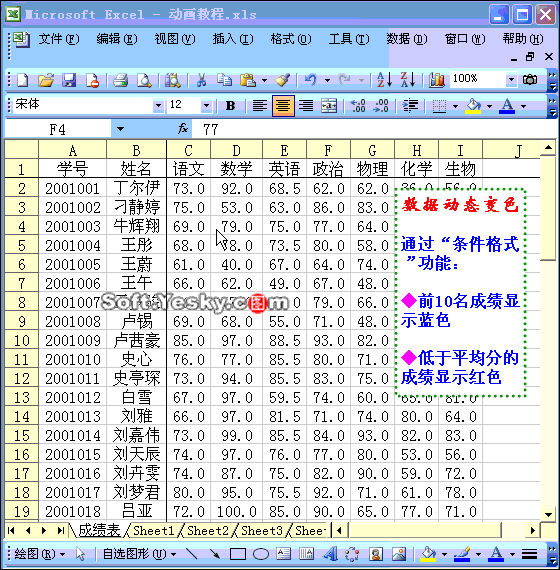560x570 pixels.
Task: Click the camera icon in toolbar
Action: (530, 79)
